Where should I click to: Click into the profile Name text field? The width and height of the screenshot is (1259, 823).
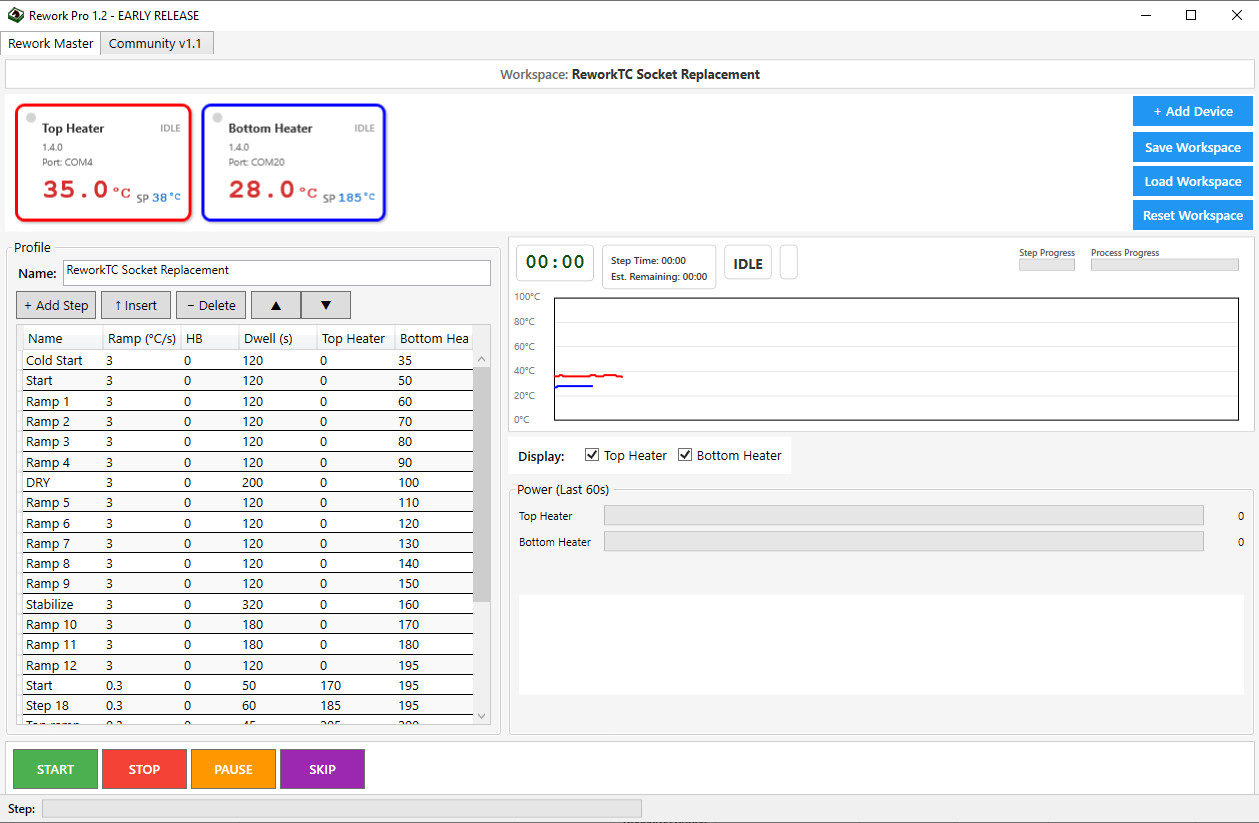click(277, 272)
